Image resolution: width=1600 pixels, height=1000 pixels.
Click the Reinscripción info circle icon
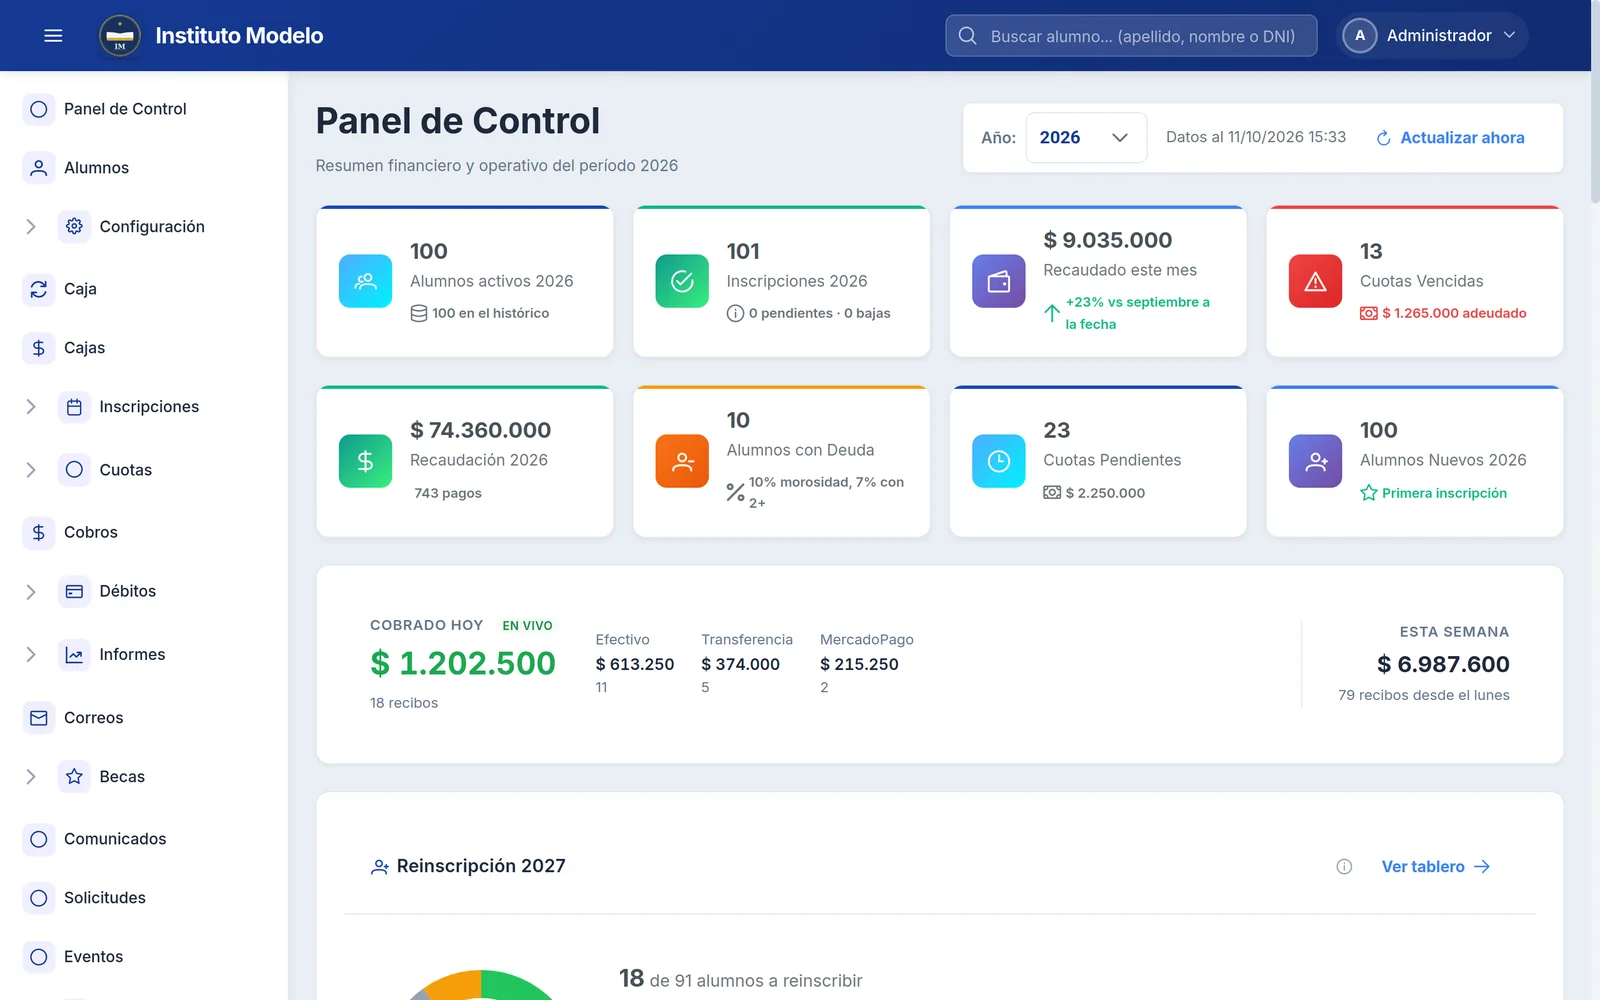tap(1344, 867)
